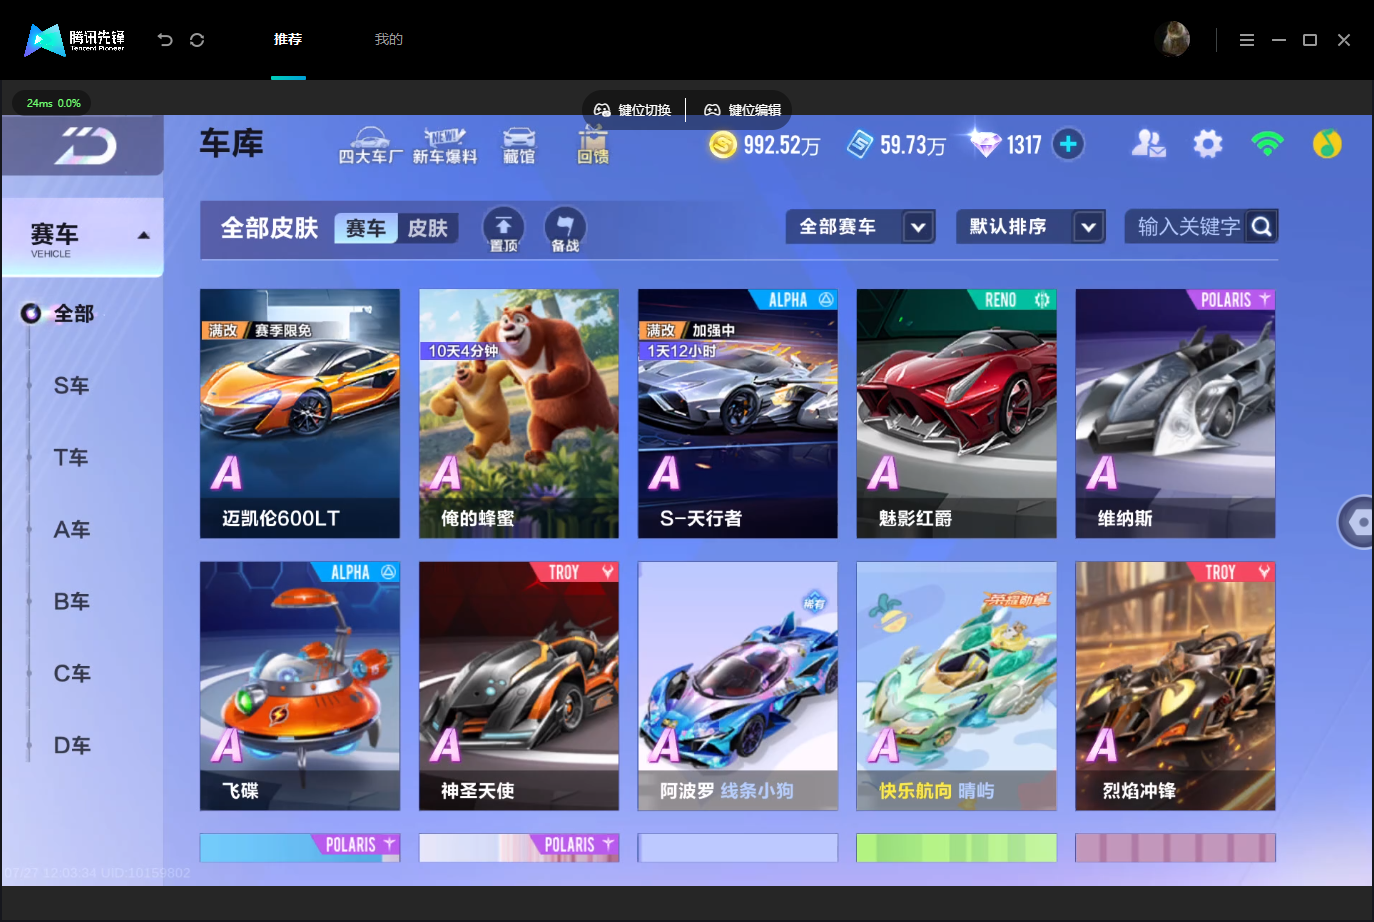
Task: Open the 藏馆 icon
Action: point(519,146)
